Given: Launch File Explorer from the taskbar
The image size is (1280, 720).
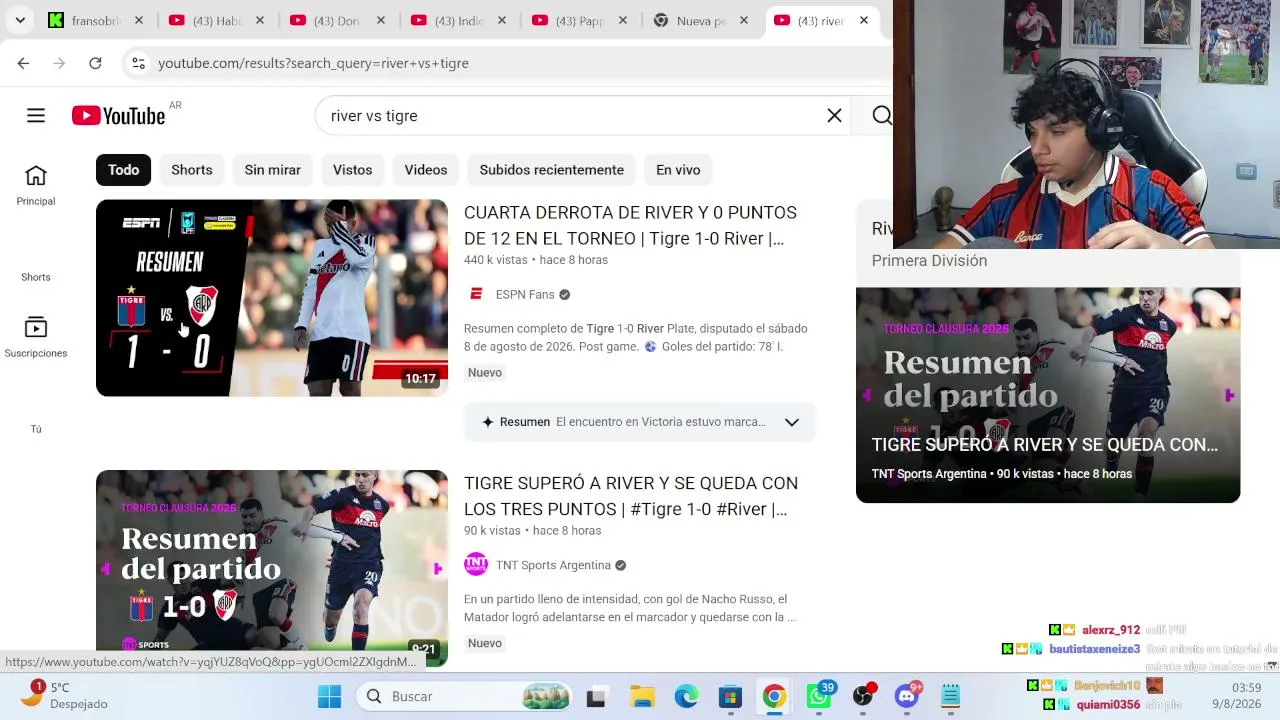Looking at the screenshot, I should [642, 696].
